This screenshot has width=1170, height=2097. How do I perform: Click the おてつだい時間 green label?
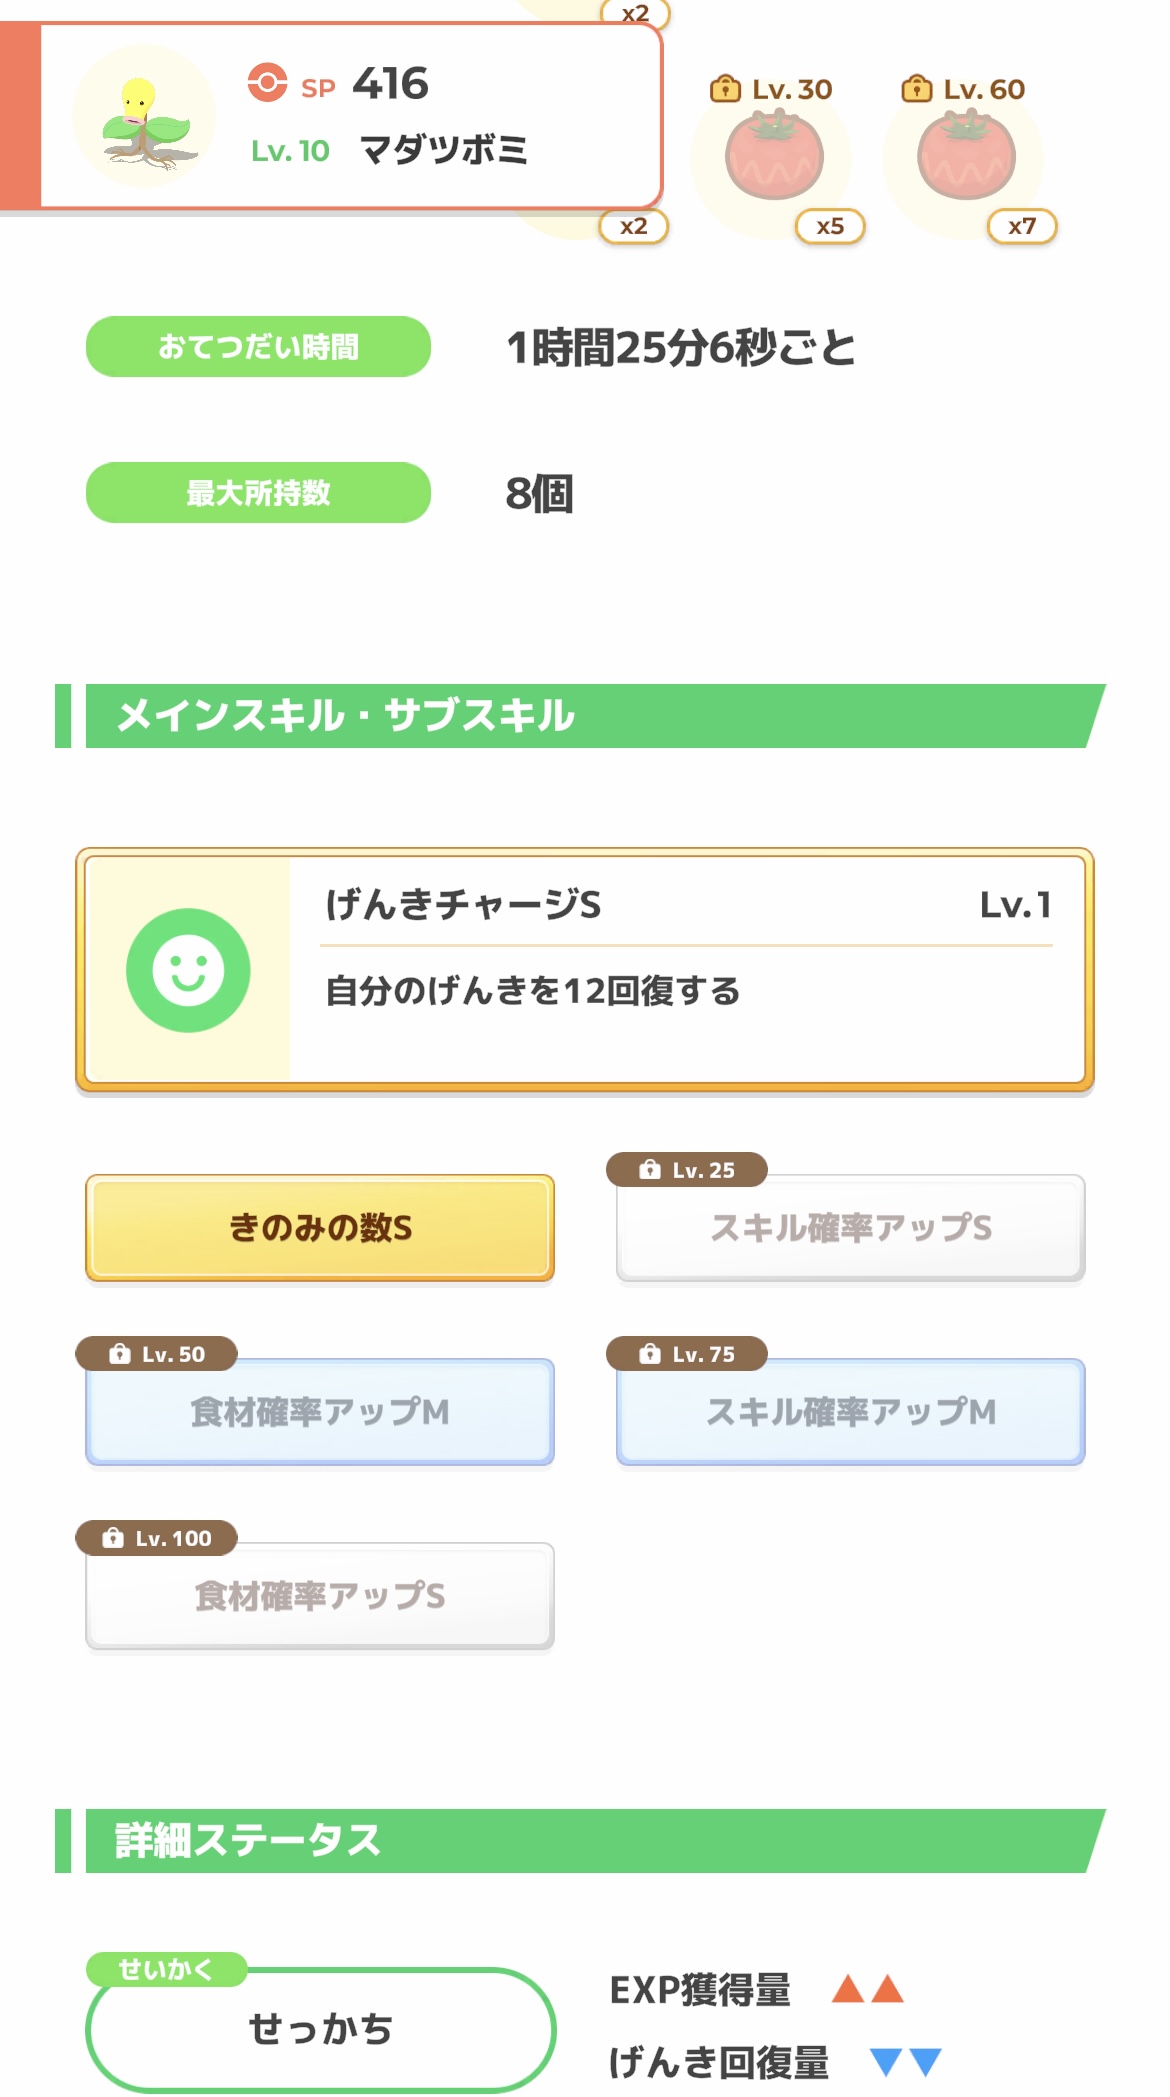[x=258, y=347]
